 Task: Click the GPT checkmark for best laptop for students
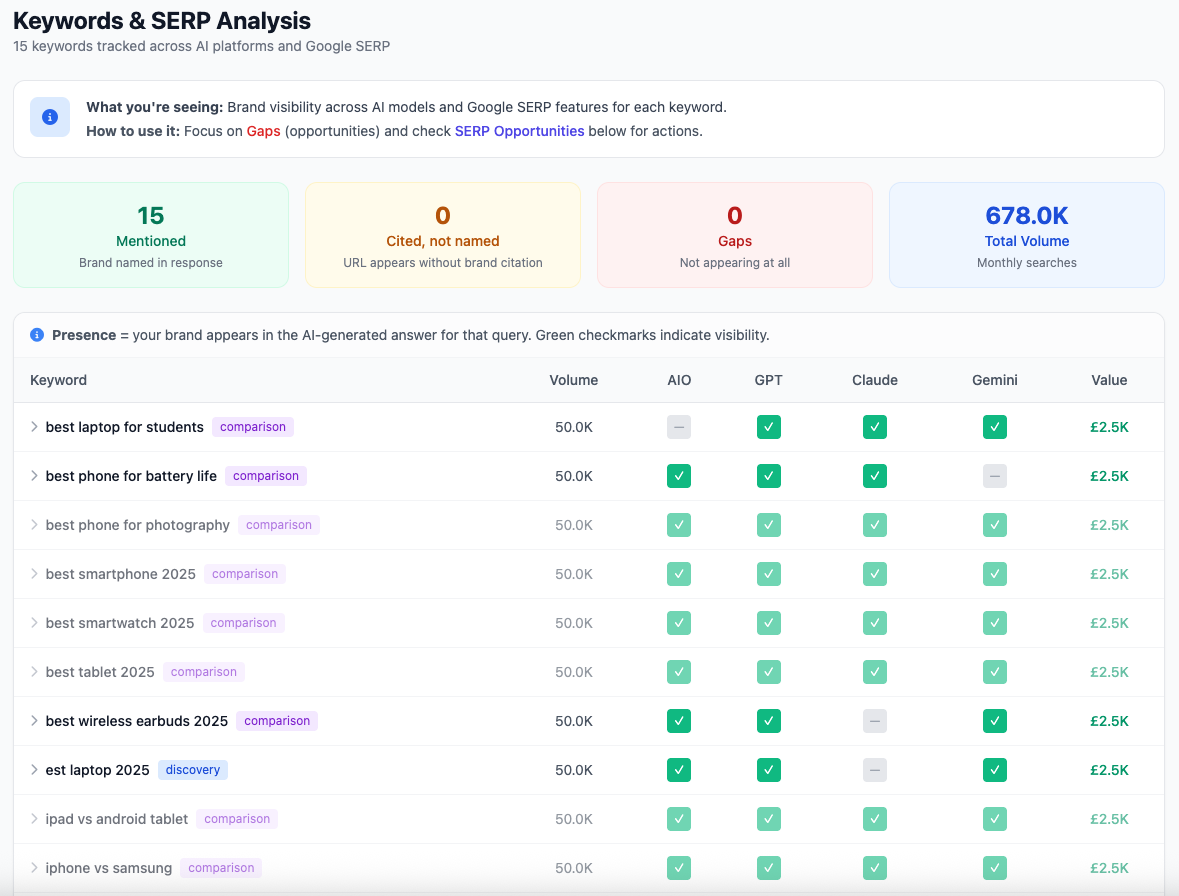coord(769,426)
